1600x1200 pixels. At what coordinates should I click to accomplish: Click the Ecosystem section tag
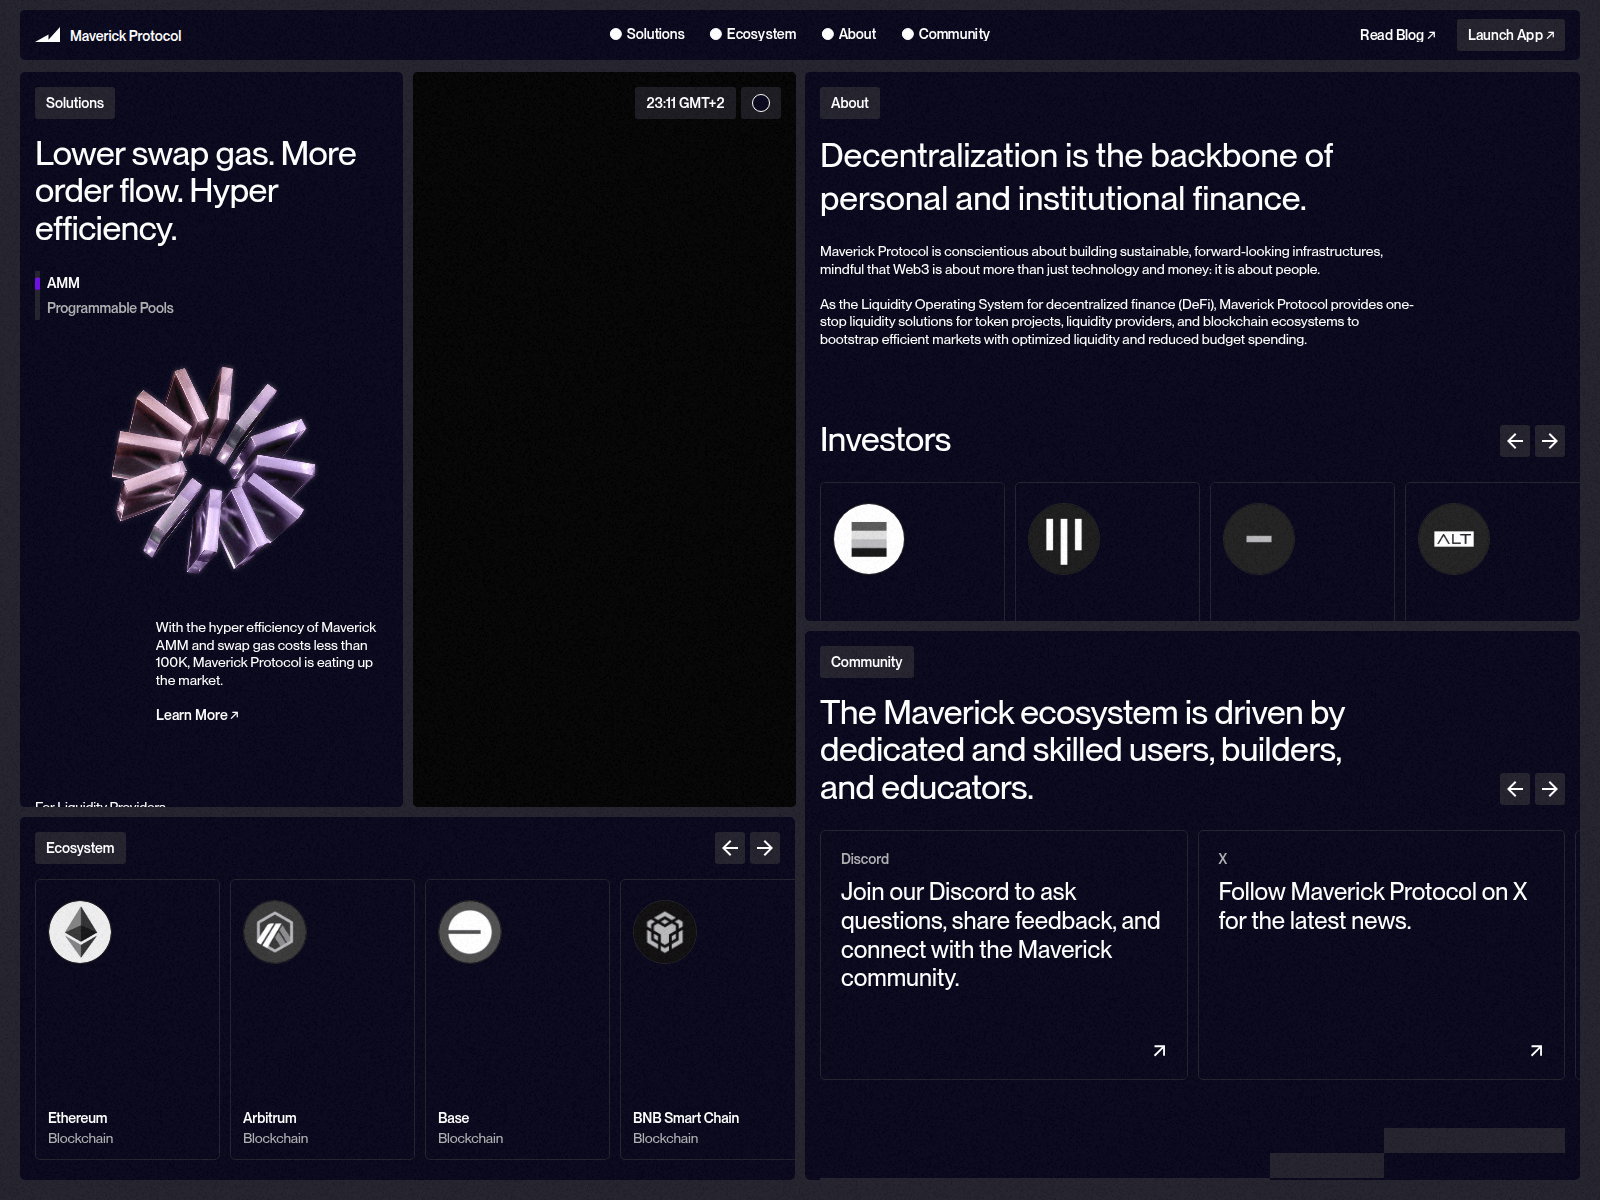pyautogui.click(x=80, y=848)
